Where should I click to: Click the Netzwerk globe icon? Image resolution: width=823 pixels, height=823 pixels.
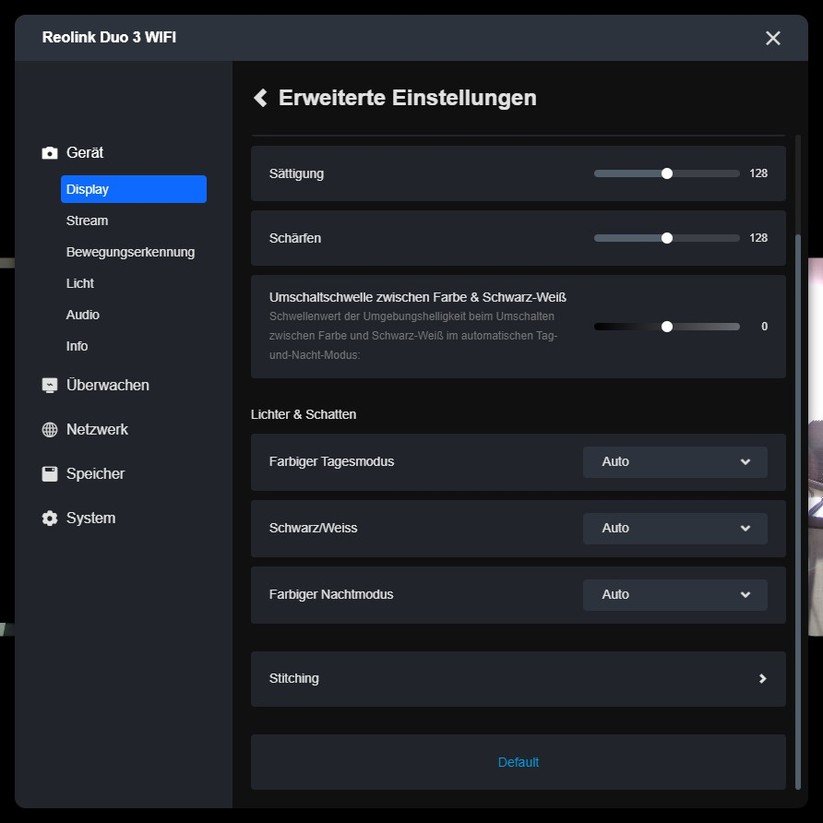click(x=48, y=429)
